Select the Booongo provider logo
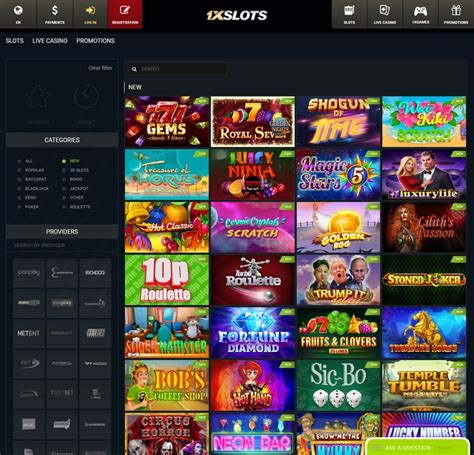The image size is (474, 455). [95, 273]
